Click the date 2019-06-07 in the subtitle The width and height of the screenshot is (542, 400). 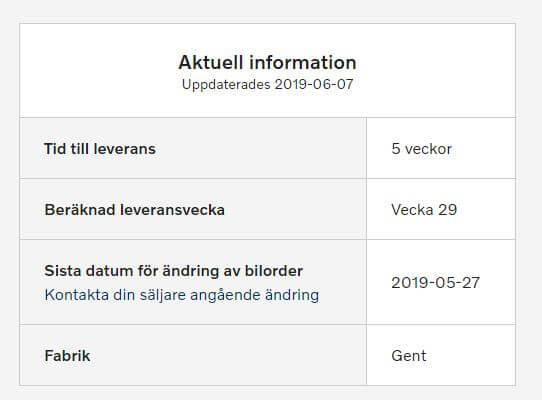click(x=314, y=84)
